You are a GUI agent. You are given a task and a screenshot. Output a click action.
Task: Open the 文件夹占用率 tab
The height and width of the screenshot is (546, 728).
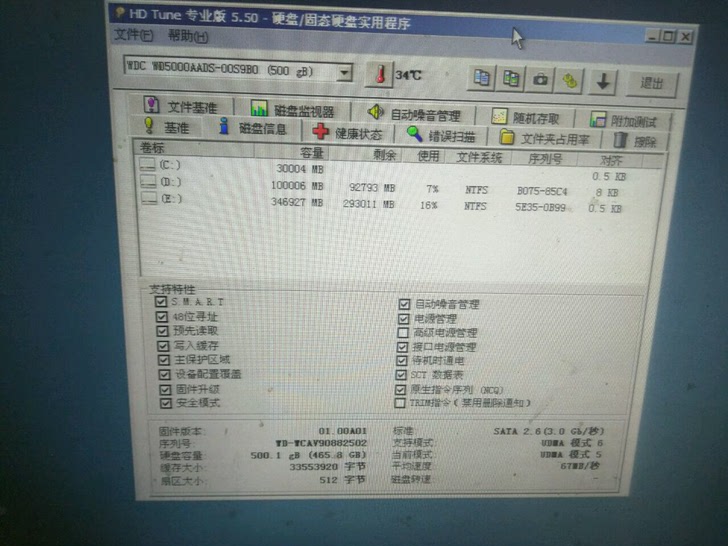[x=544, y=138]
